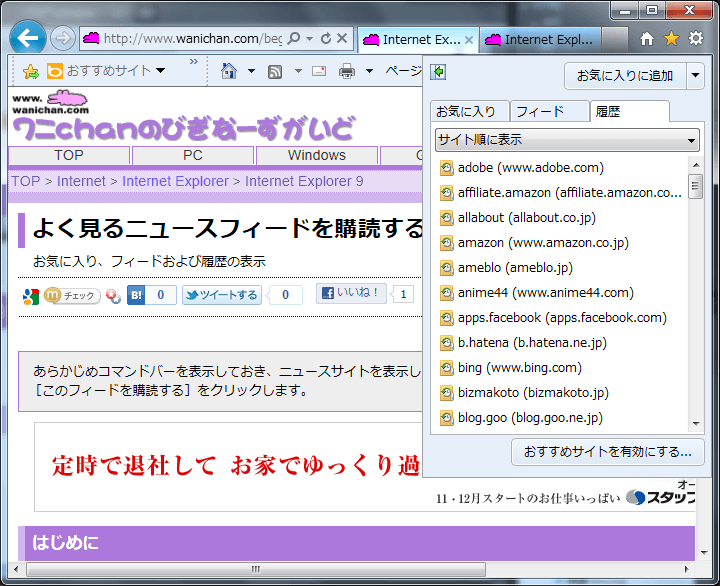720x586 pixels.
Task: Expand affiliate.amazon history entry
Action: [x=559, y=192]
